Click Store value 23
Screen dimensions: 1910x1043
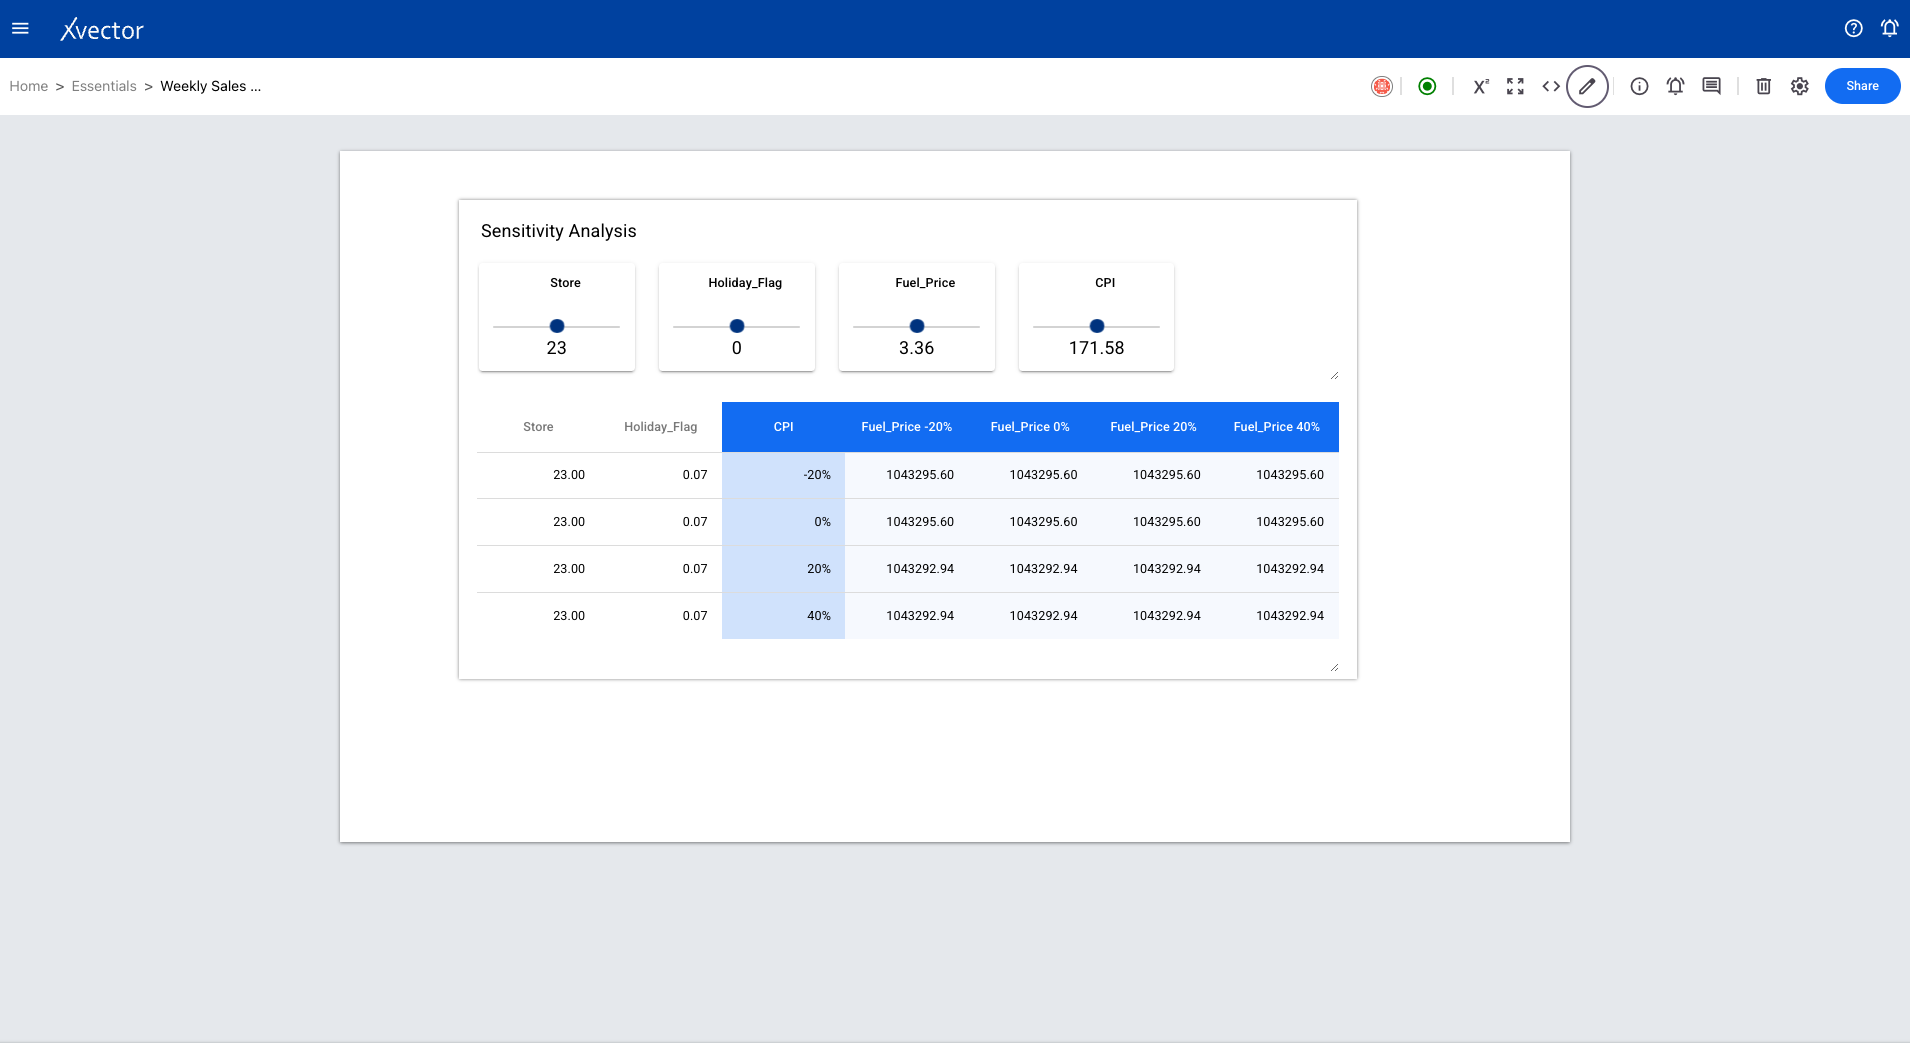(x=557, y=348)
